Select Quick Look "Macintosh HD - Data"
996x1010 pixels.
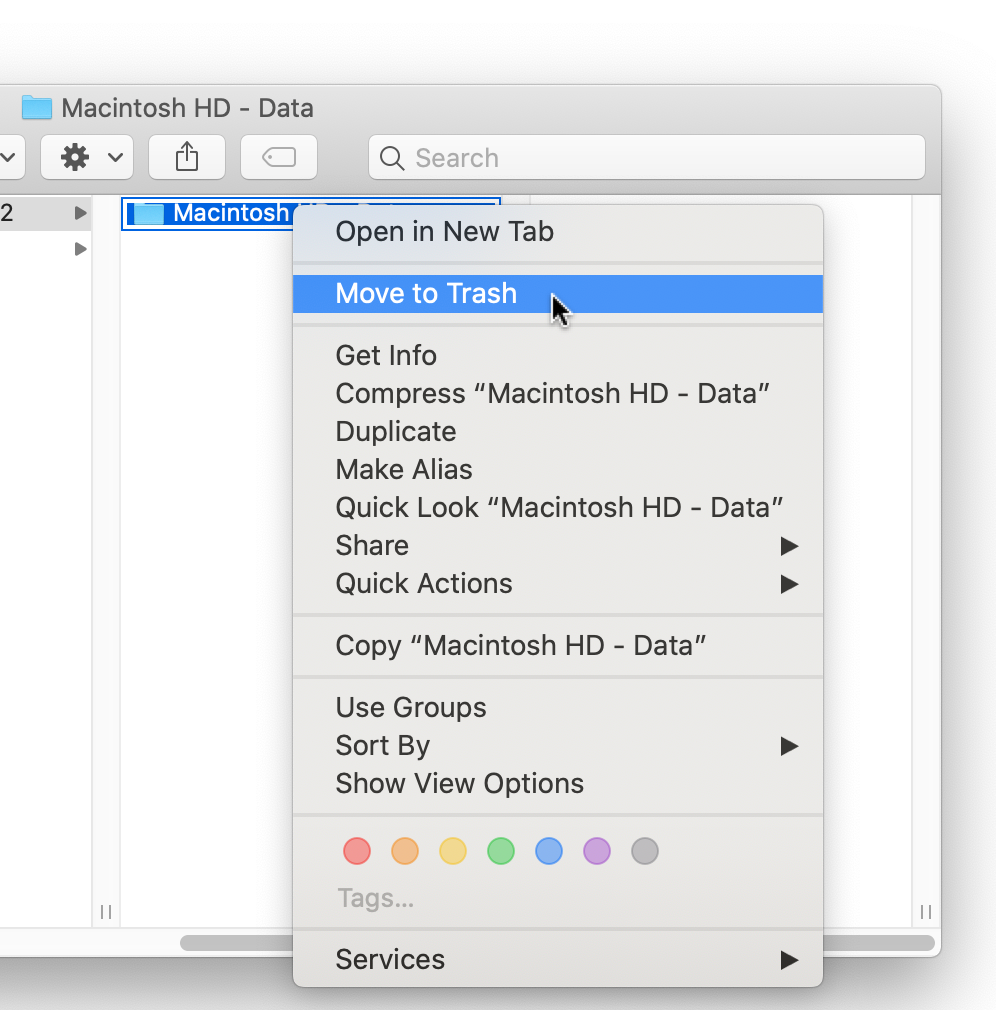point(558,508)
